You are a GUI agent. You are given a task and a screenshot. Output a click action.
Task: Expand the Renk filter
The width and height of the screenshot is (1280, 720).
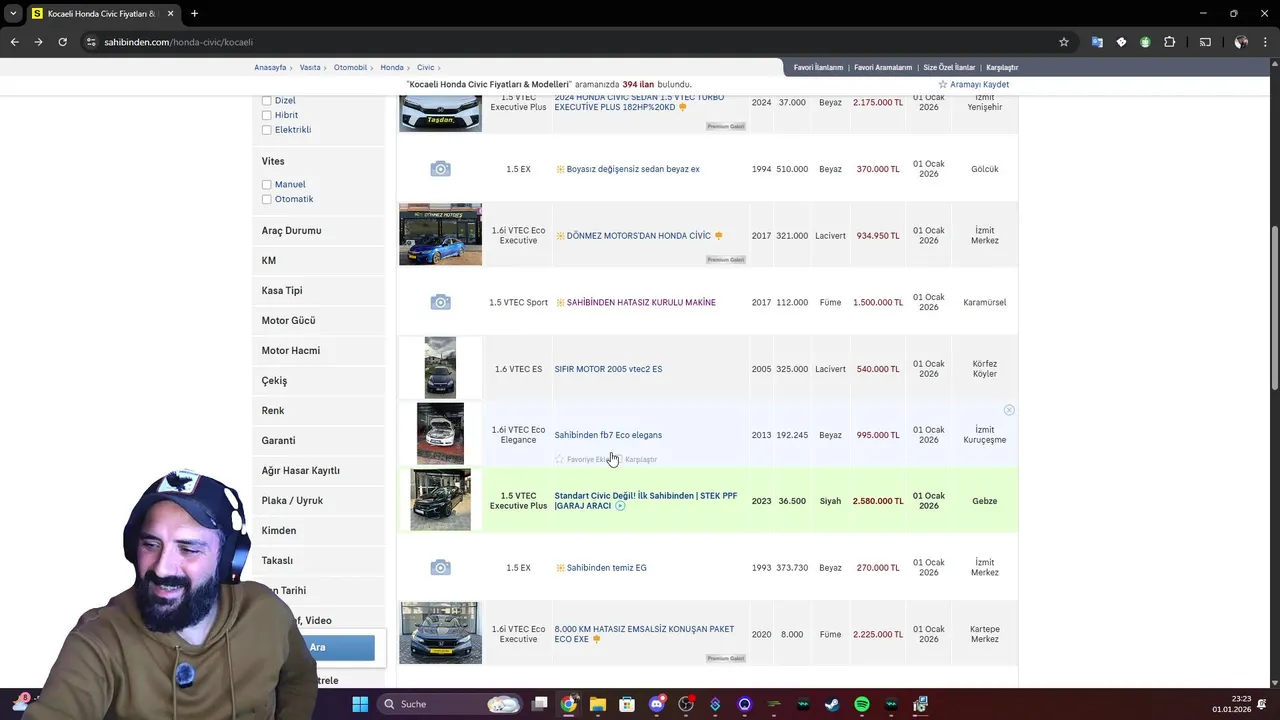[x=318, y=411]
